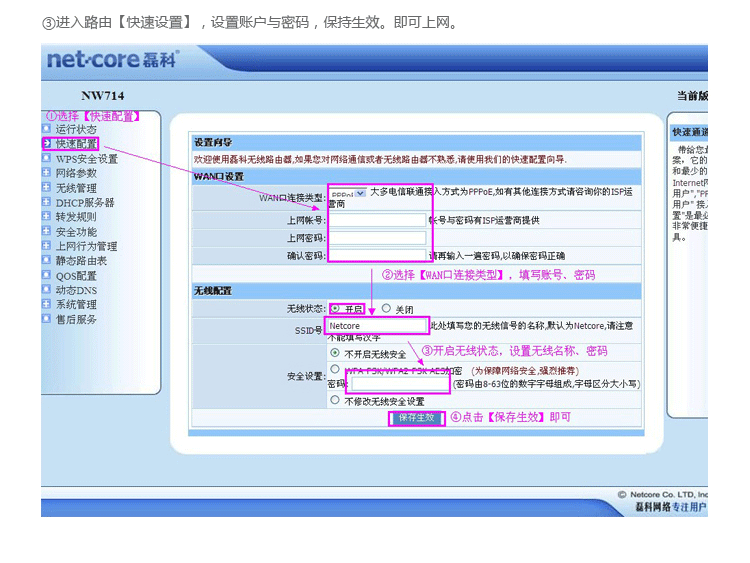Select the 不修改无线安全设置 radio option

(x=335, y=400)
